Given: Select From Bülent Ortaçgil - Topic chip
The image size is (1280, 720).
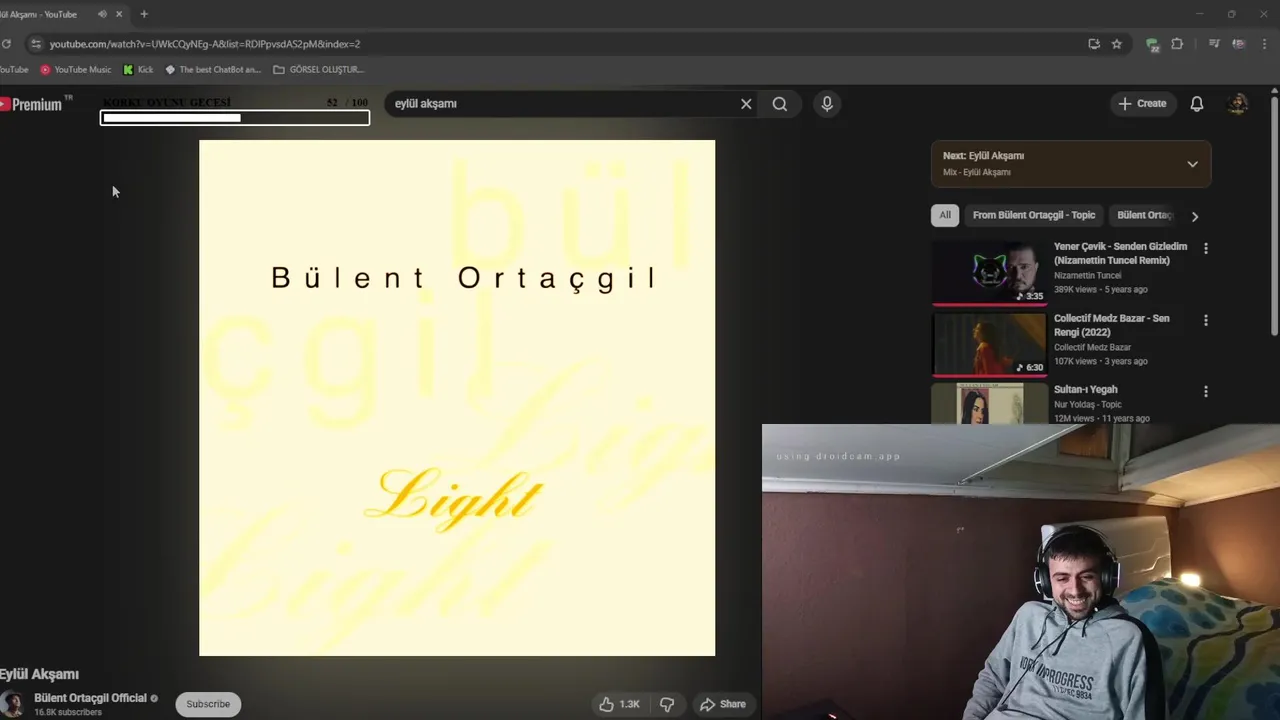Looking at the screenshot, I should point(1034,215).
